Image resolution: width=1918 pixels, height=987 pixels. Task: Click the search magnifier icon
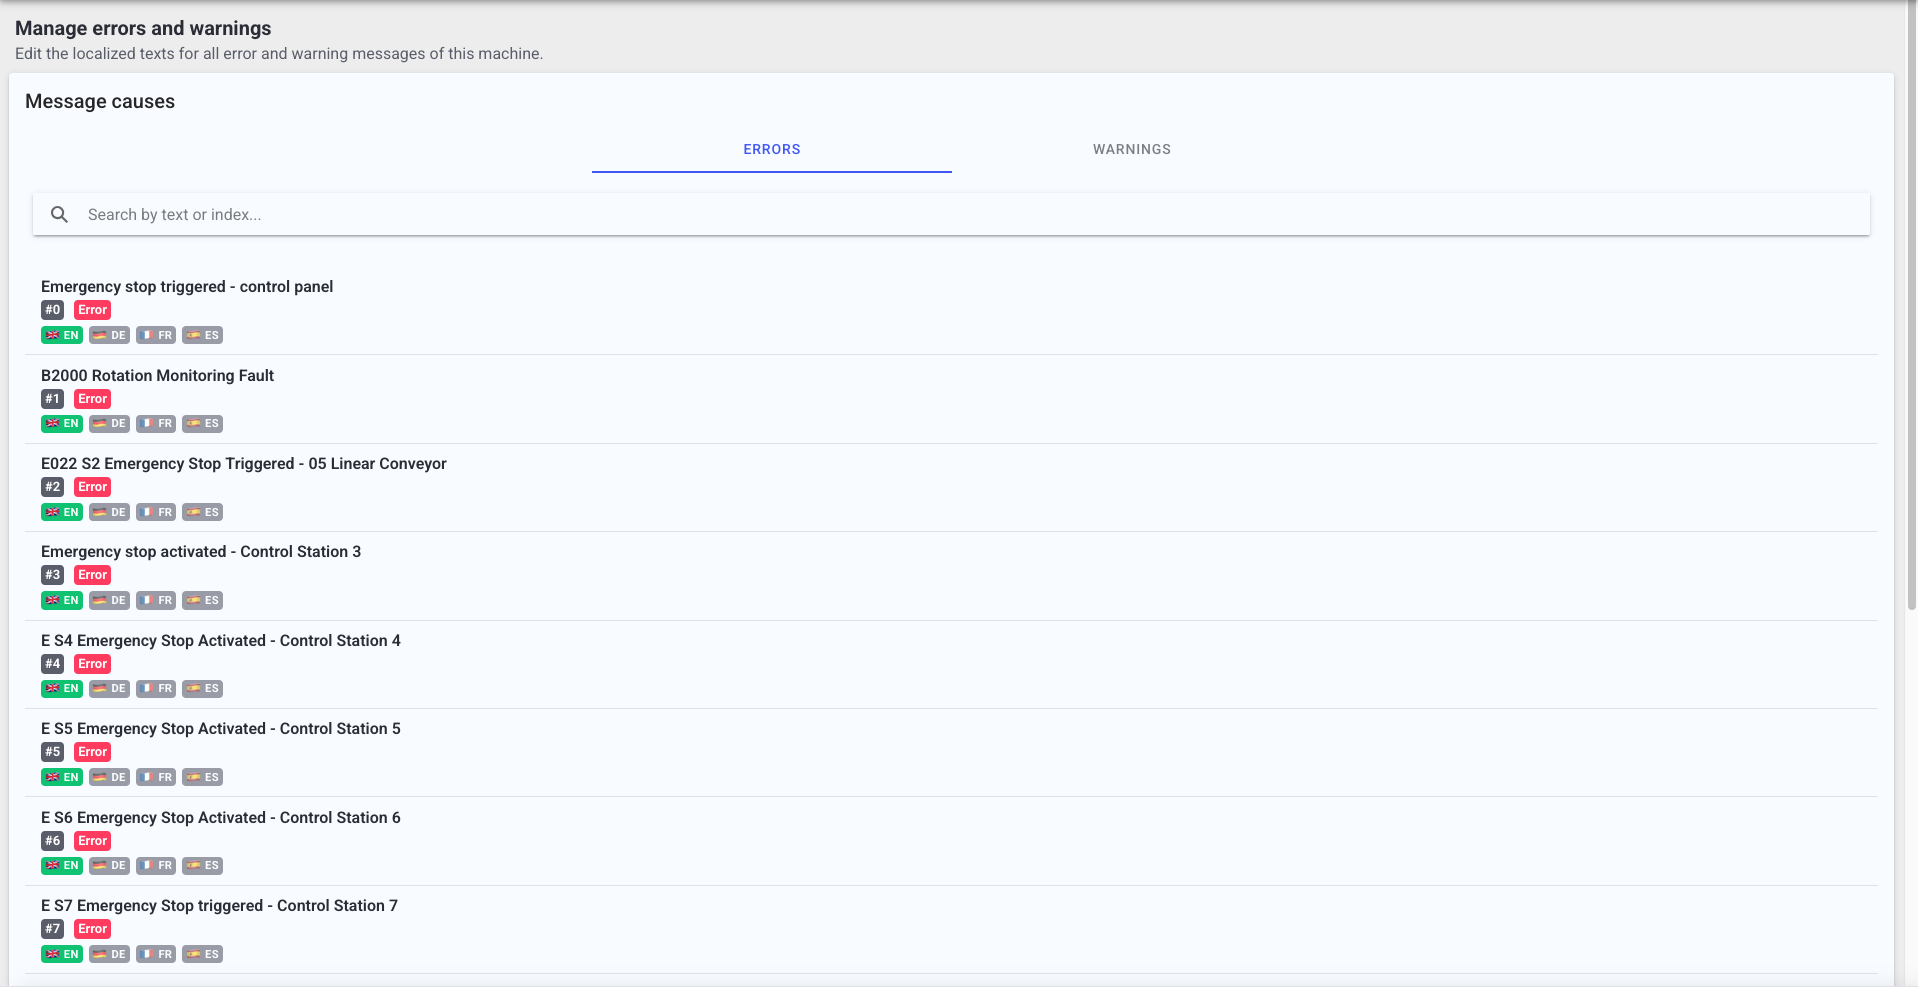(x=59, y=214)
